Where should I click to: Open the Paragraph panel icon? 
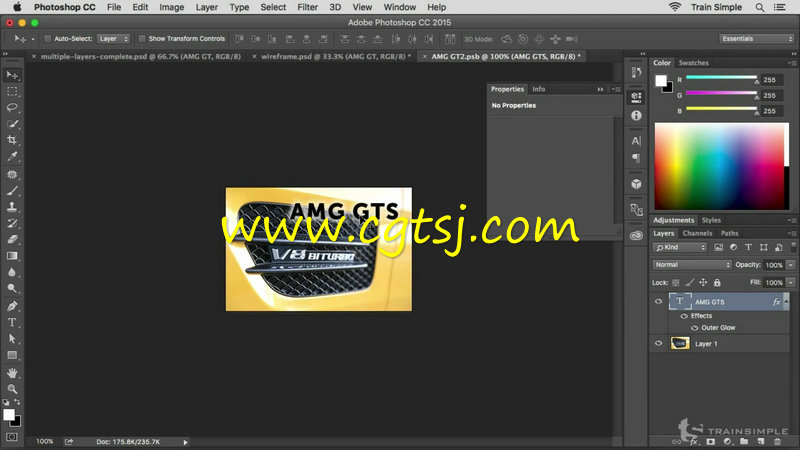point(636,158)
